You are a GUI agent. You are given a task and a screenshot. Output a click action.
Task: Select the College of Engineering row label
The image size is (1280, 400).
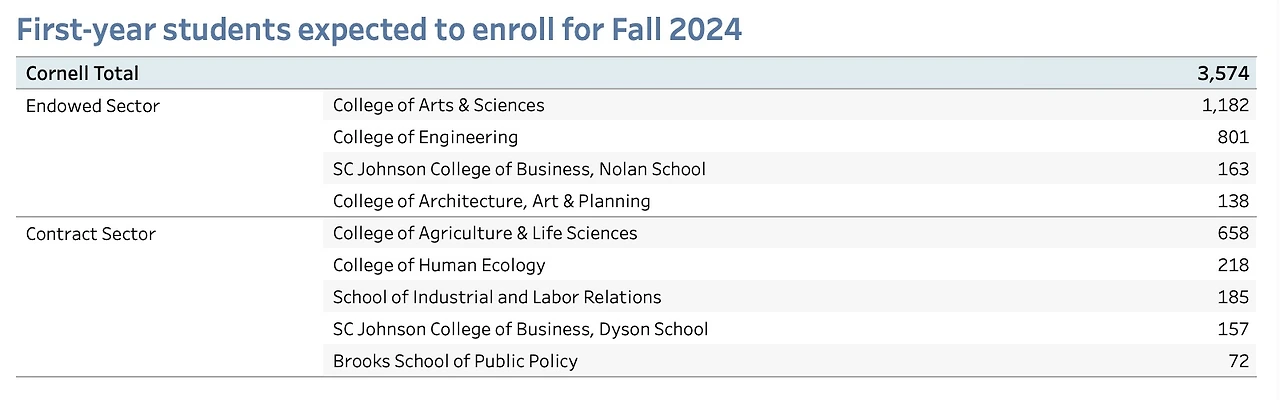[x=425, y=137]
